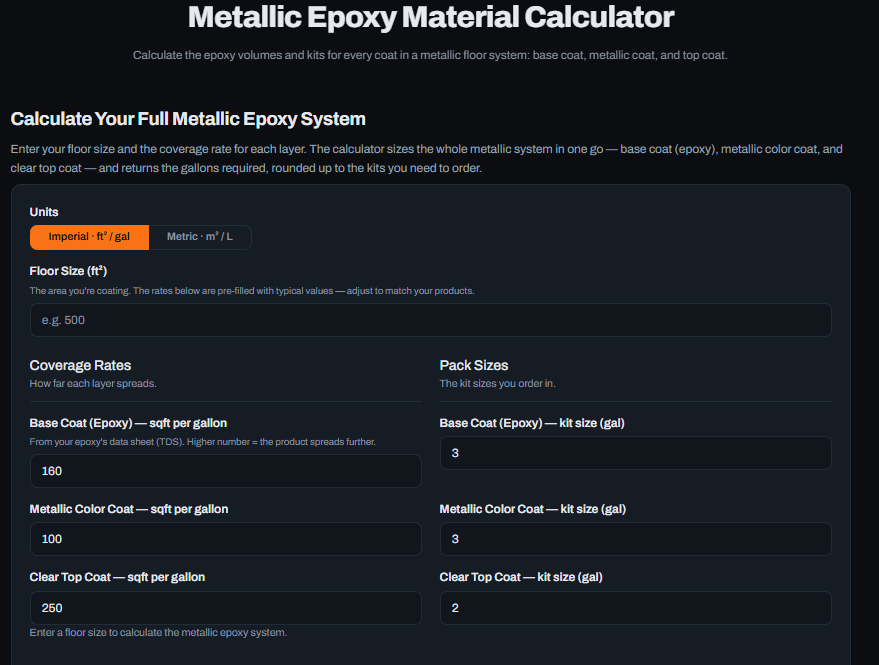Click the Pack Sizes section heading
Viewport: 879px width, 665px height.
tap(474, 366)
